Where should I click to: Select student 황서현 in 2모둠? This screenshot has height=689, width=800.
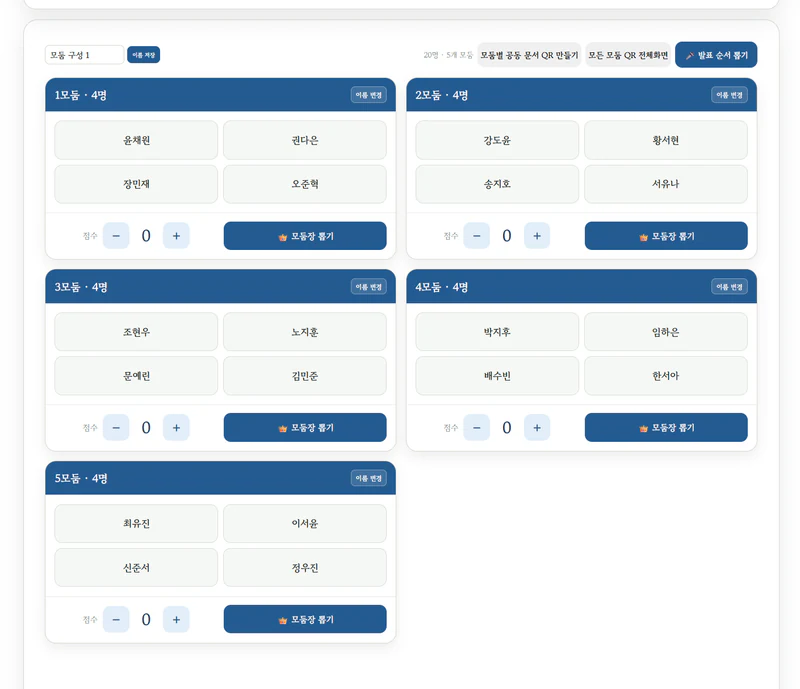666,140
